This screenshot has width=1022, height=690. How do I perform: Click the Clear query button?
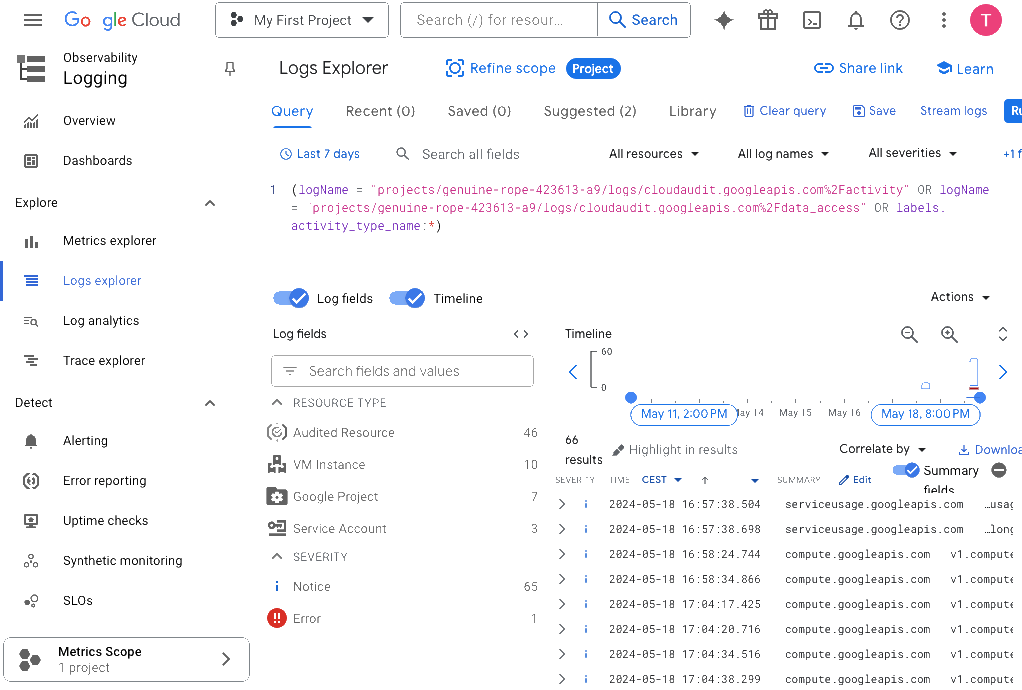[784, 111]
